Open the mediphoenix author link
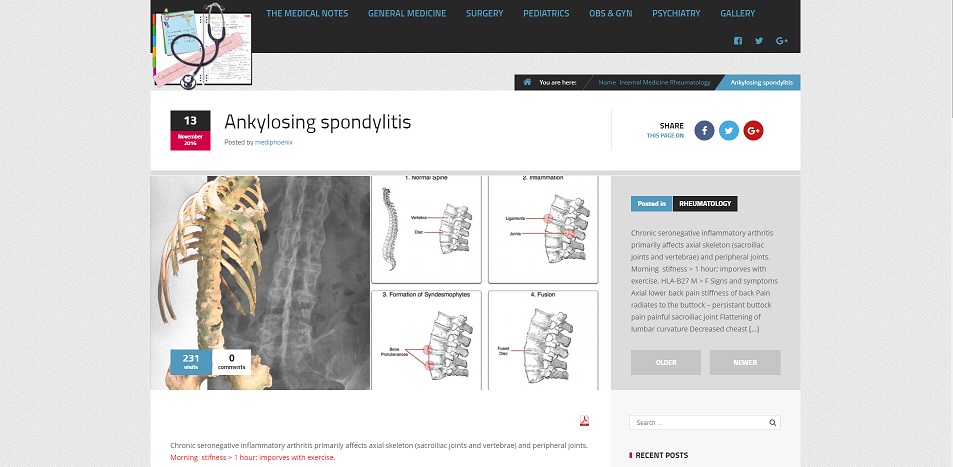The image size is (953, 467). [x=274, y=142]
